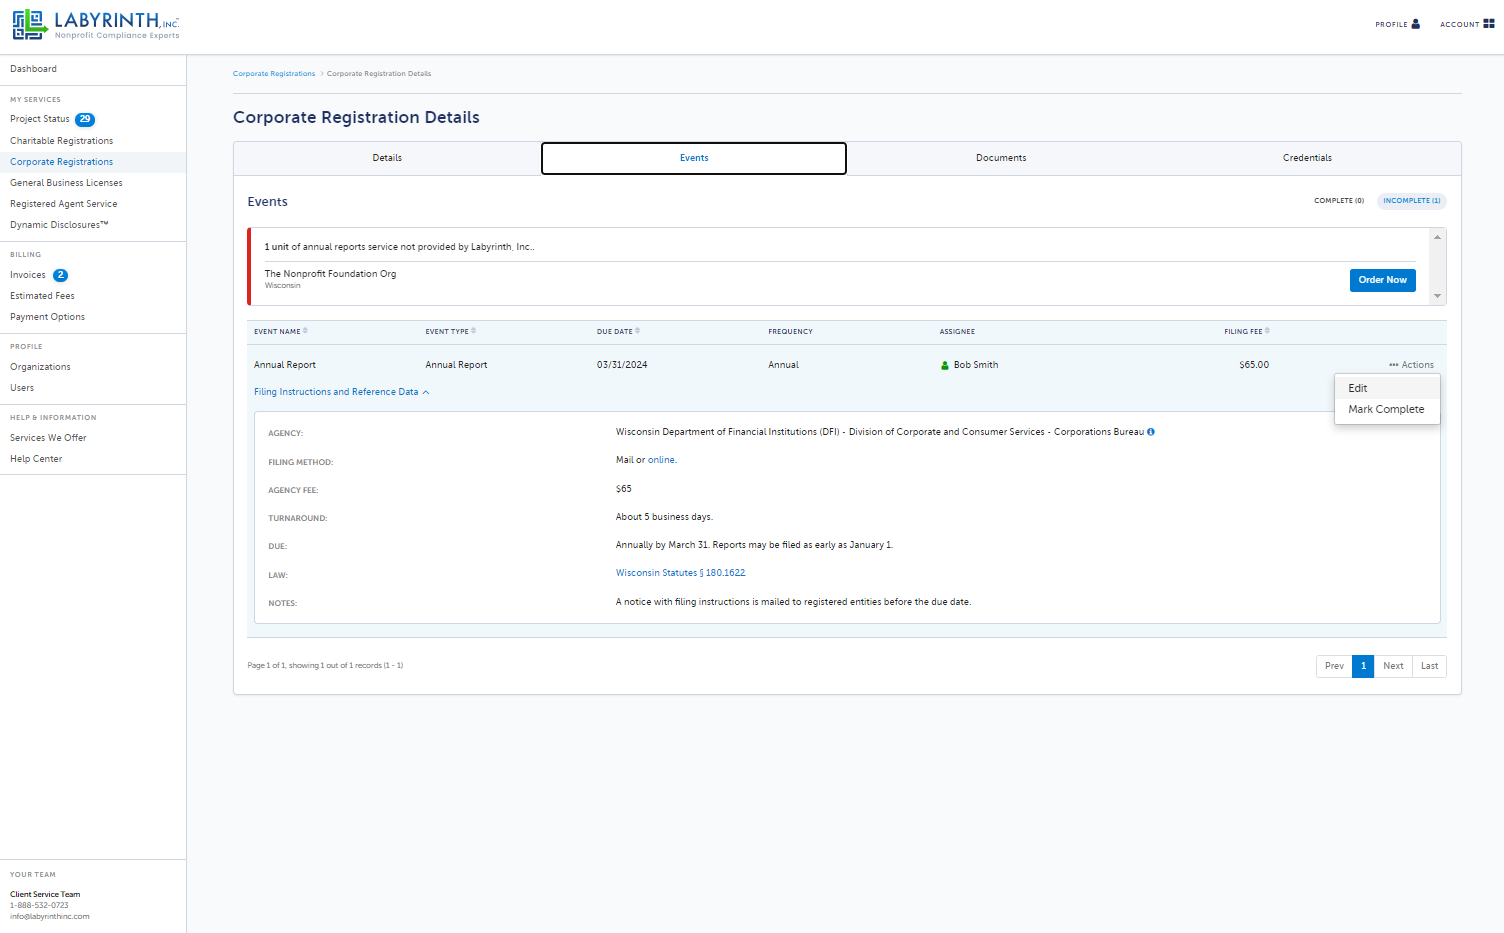Click the Labyrinth Inc. logo
The image size is (1504, 933).
96,25
